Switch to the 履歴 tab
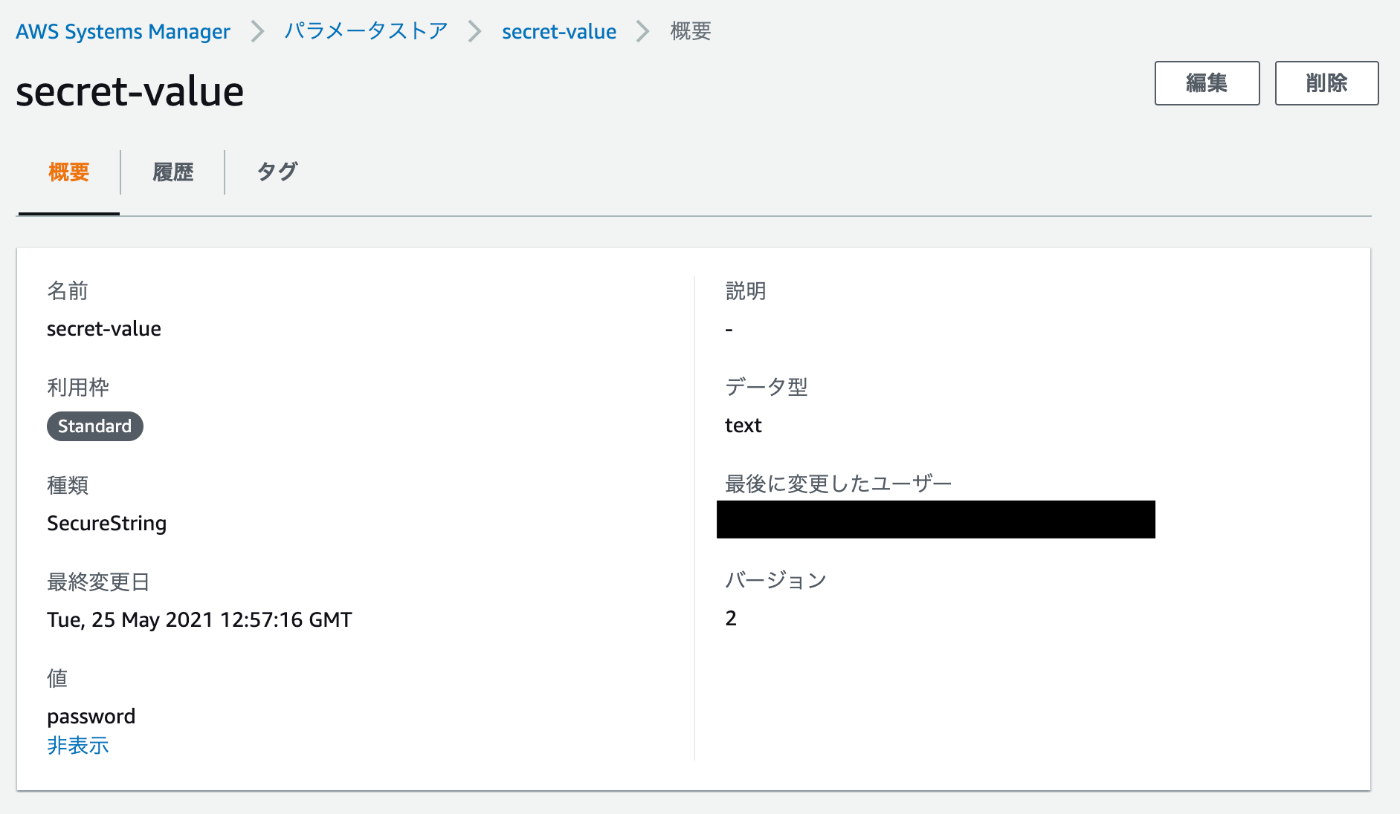 pyautogui.click(x=173, y=172)
